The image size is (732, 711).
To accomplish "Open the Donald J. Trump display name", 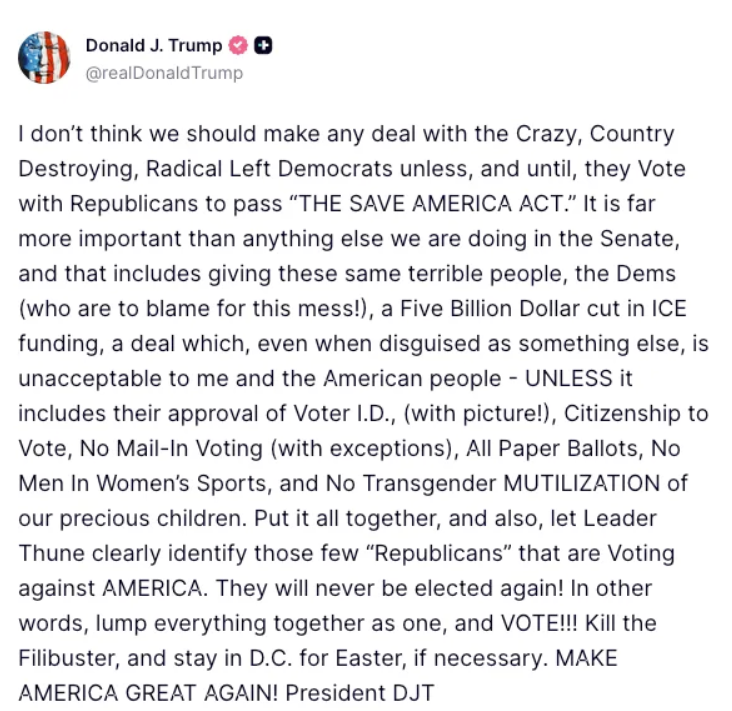I will [156, 45].
